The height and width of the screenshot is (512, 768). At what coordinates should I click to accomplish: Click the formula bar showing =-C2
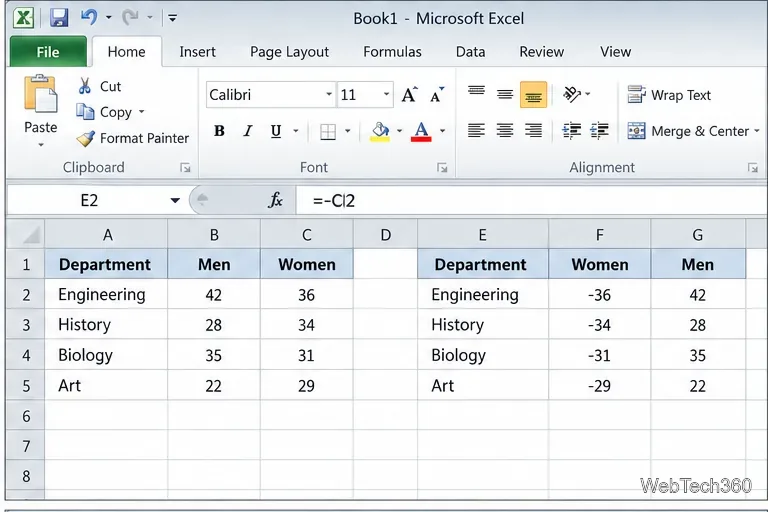[x=531, y=200]
